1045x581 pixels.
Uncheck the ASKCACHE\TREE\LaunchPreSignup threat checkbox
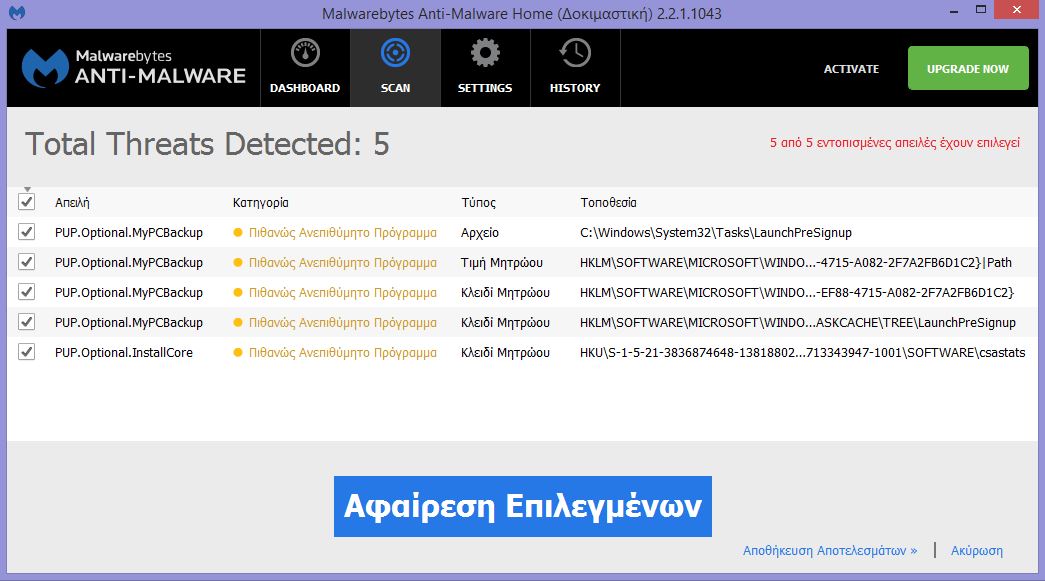pyautogui.click(x=27, y=322)
